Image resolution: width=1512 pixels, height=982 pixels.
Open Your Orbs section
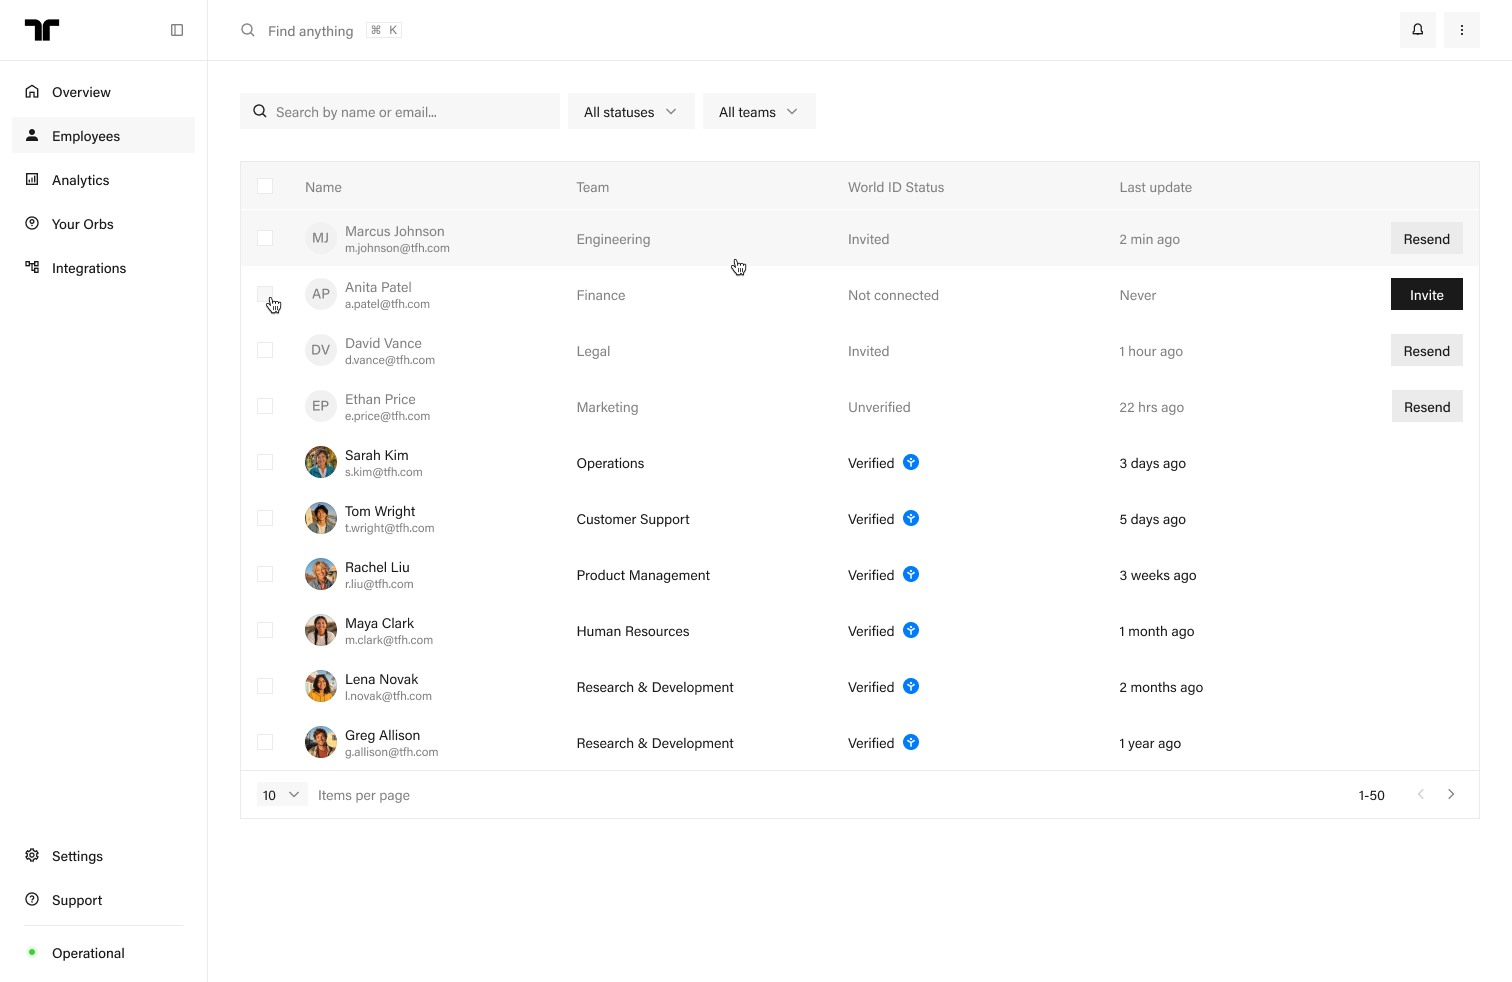coord(103,224)
